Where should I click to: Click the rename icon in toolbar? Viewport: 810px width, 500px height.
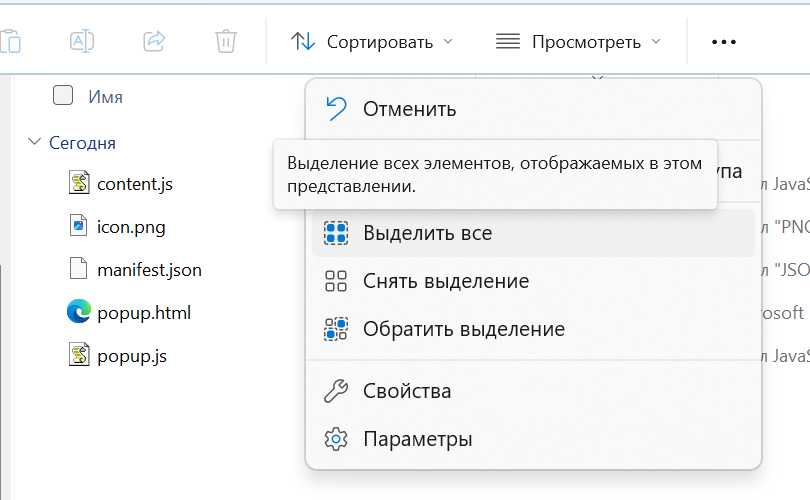82,41
